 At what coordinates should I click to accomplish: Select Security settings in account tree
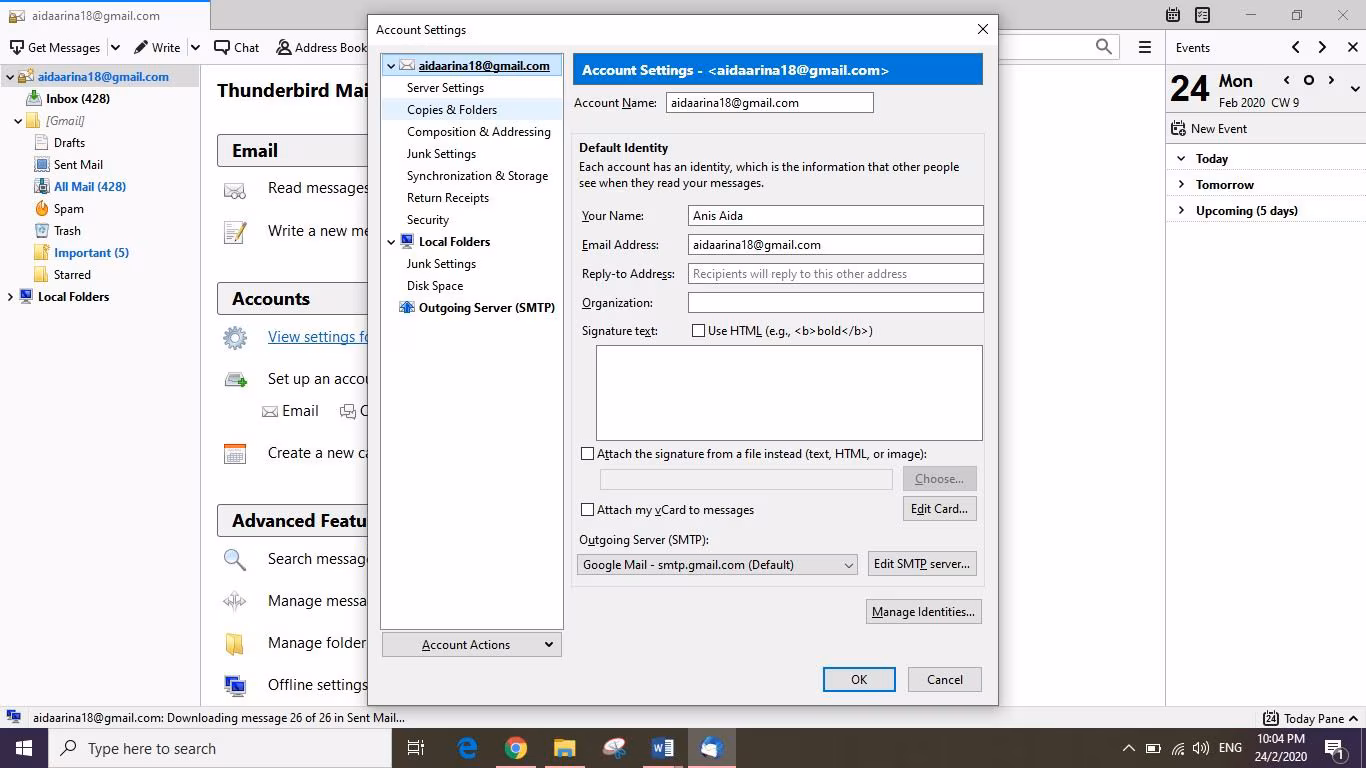[x=428, y=220]
